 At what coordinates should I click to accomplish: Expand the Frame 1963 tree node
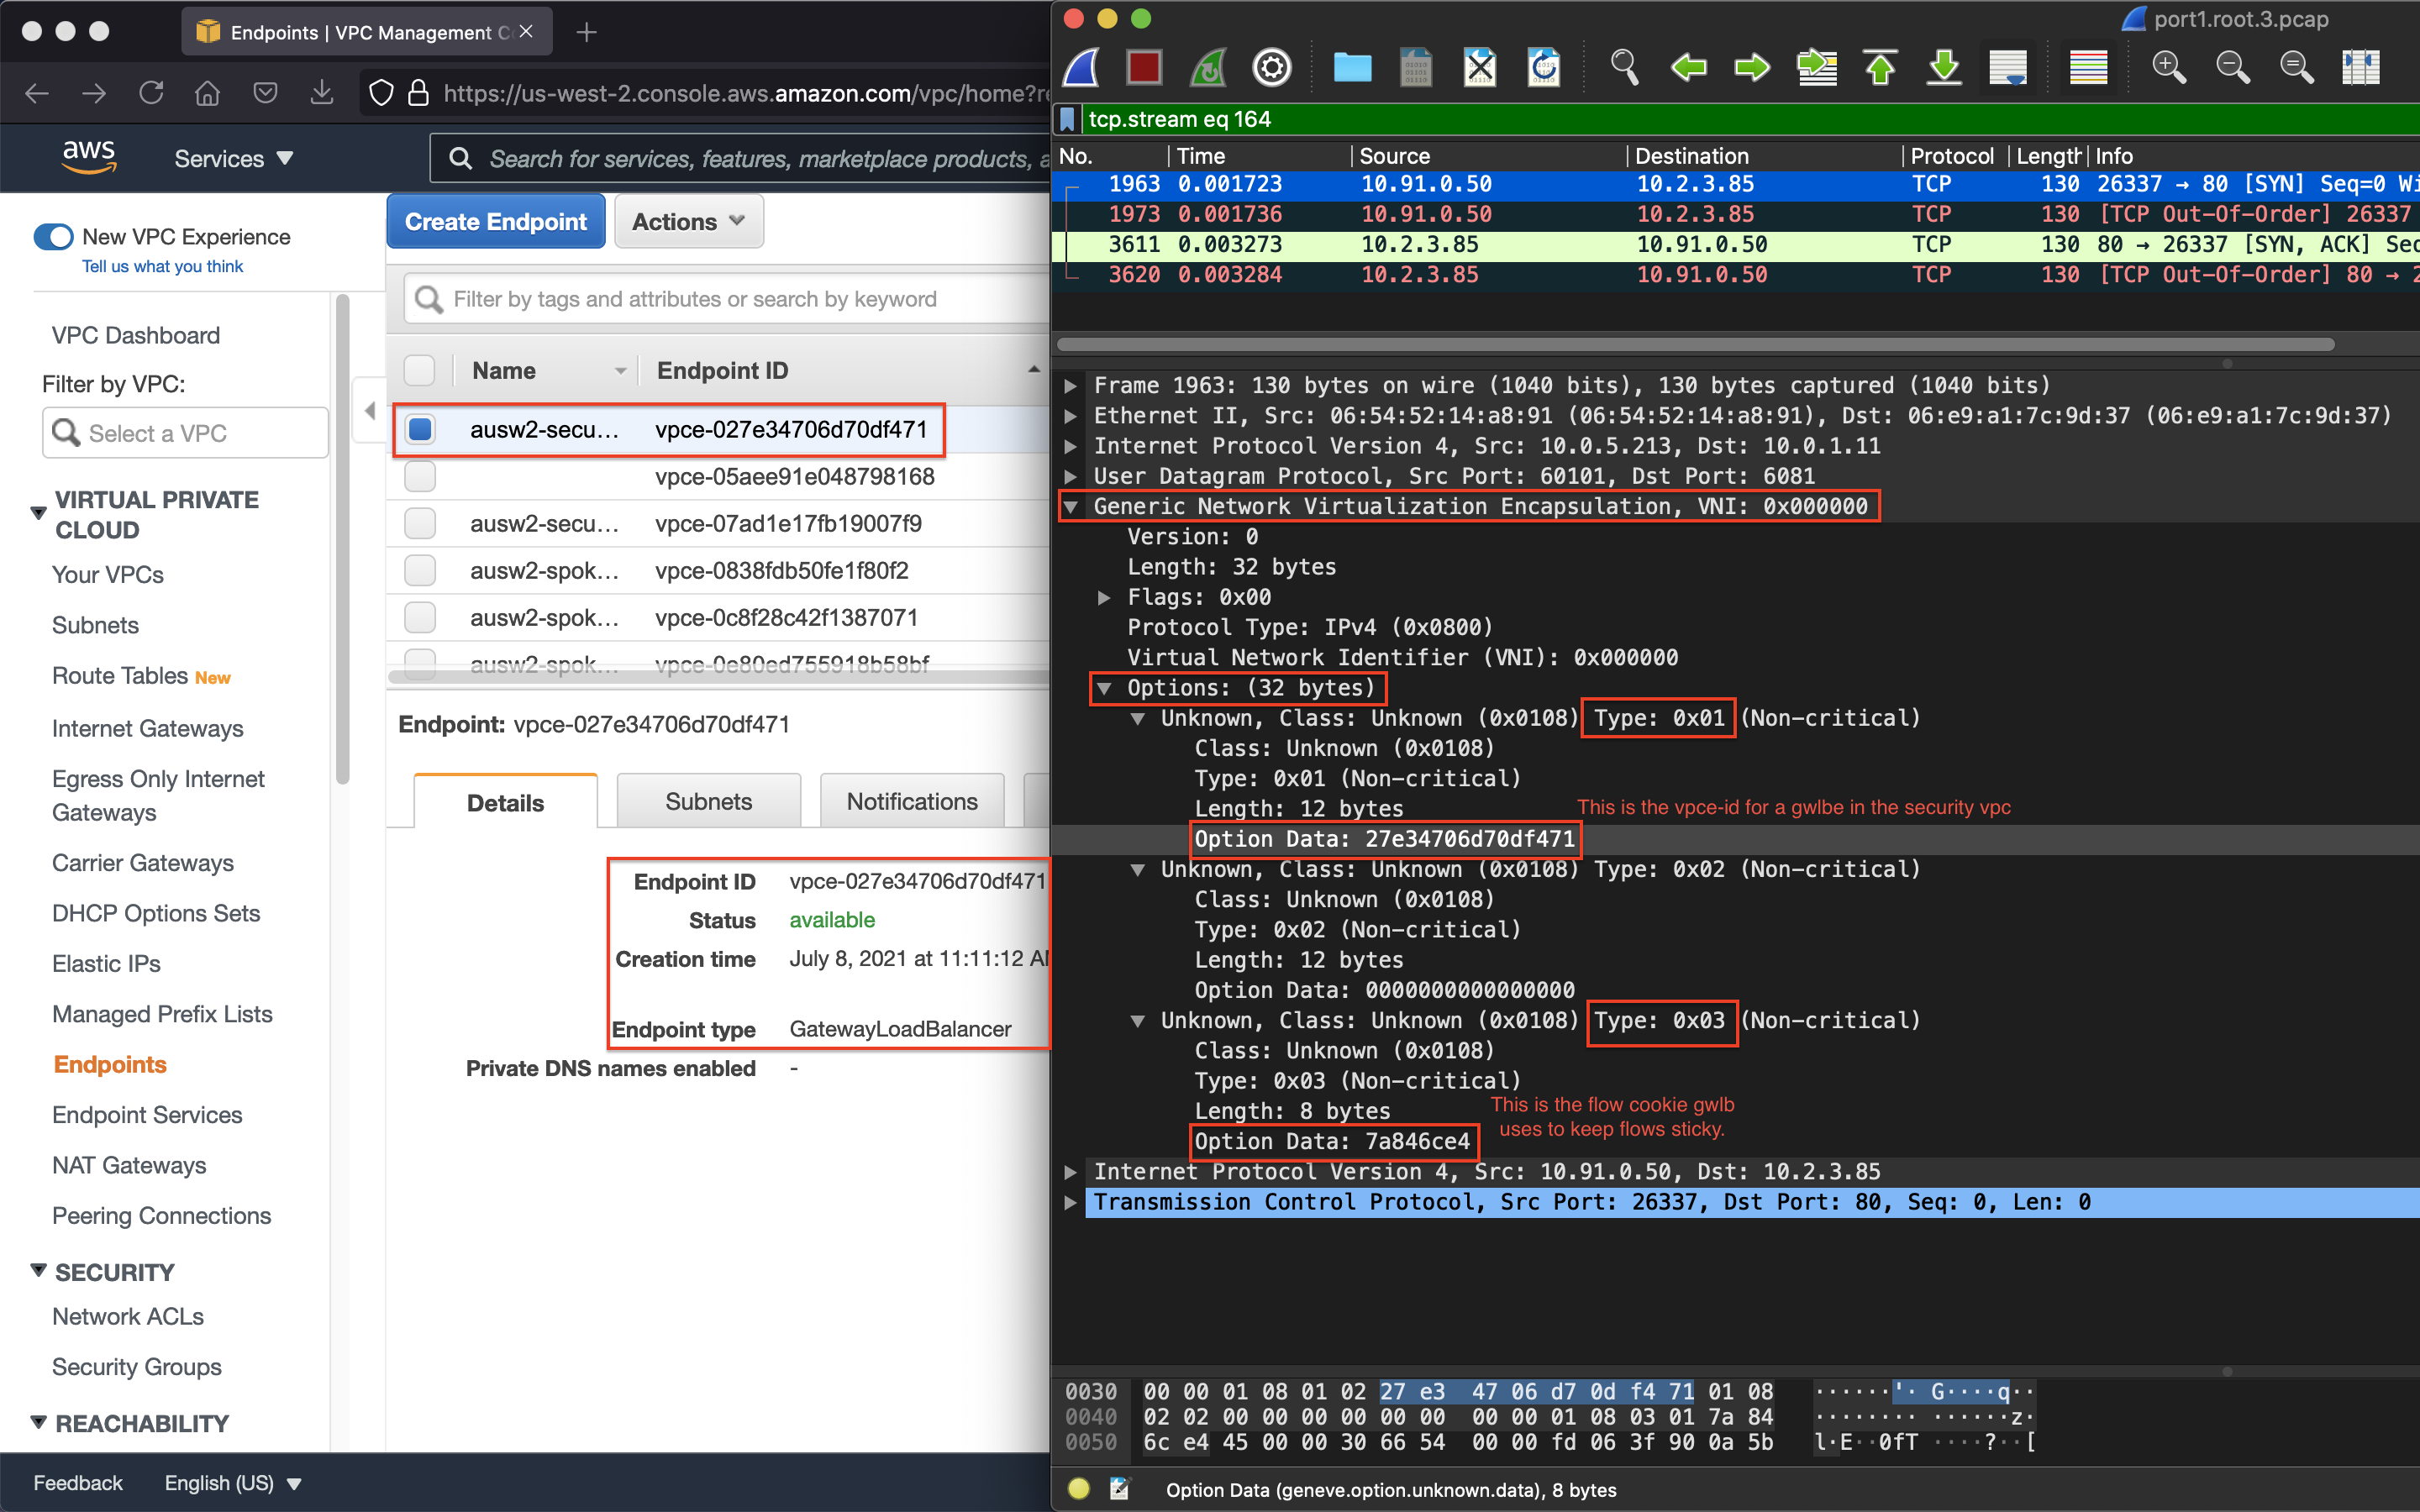[1071, 386]
